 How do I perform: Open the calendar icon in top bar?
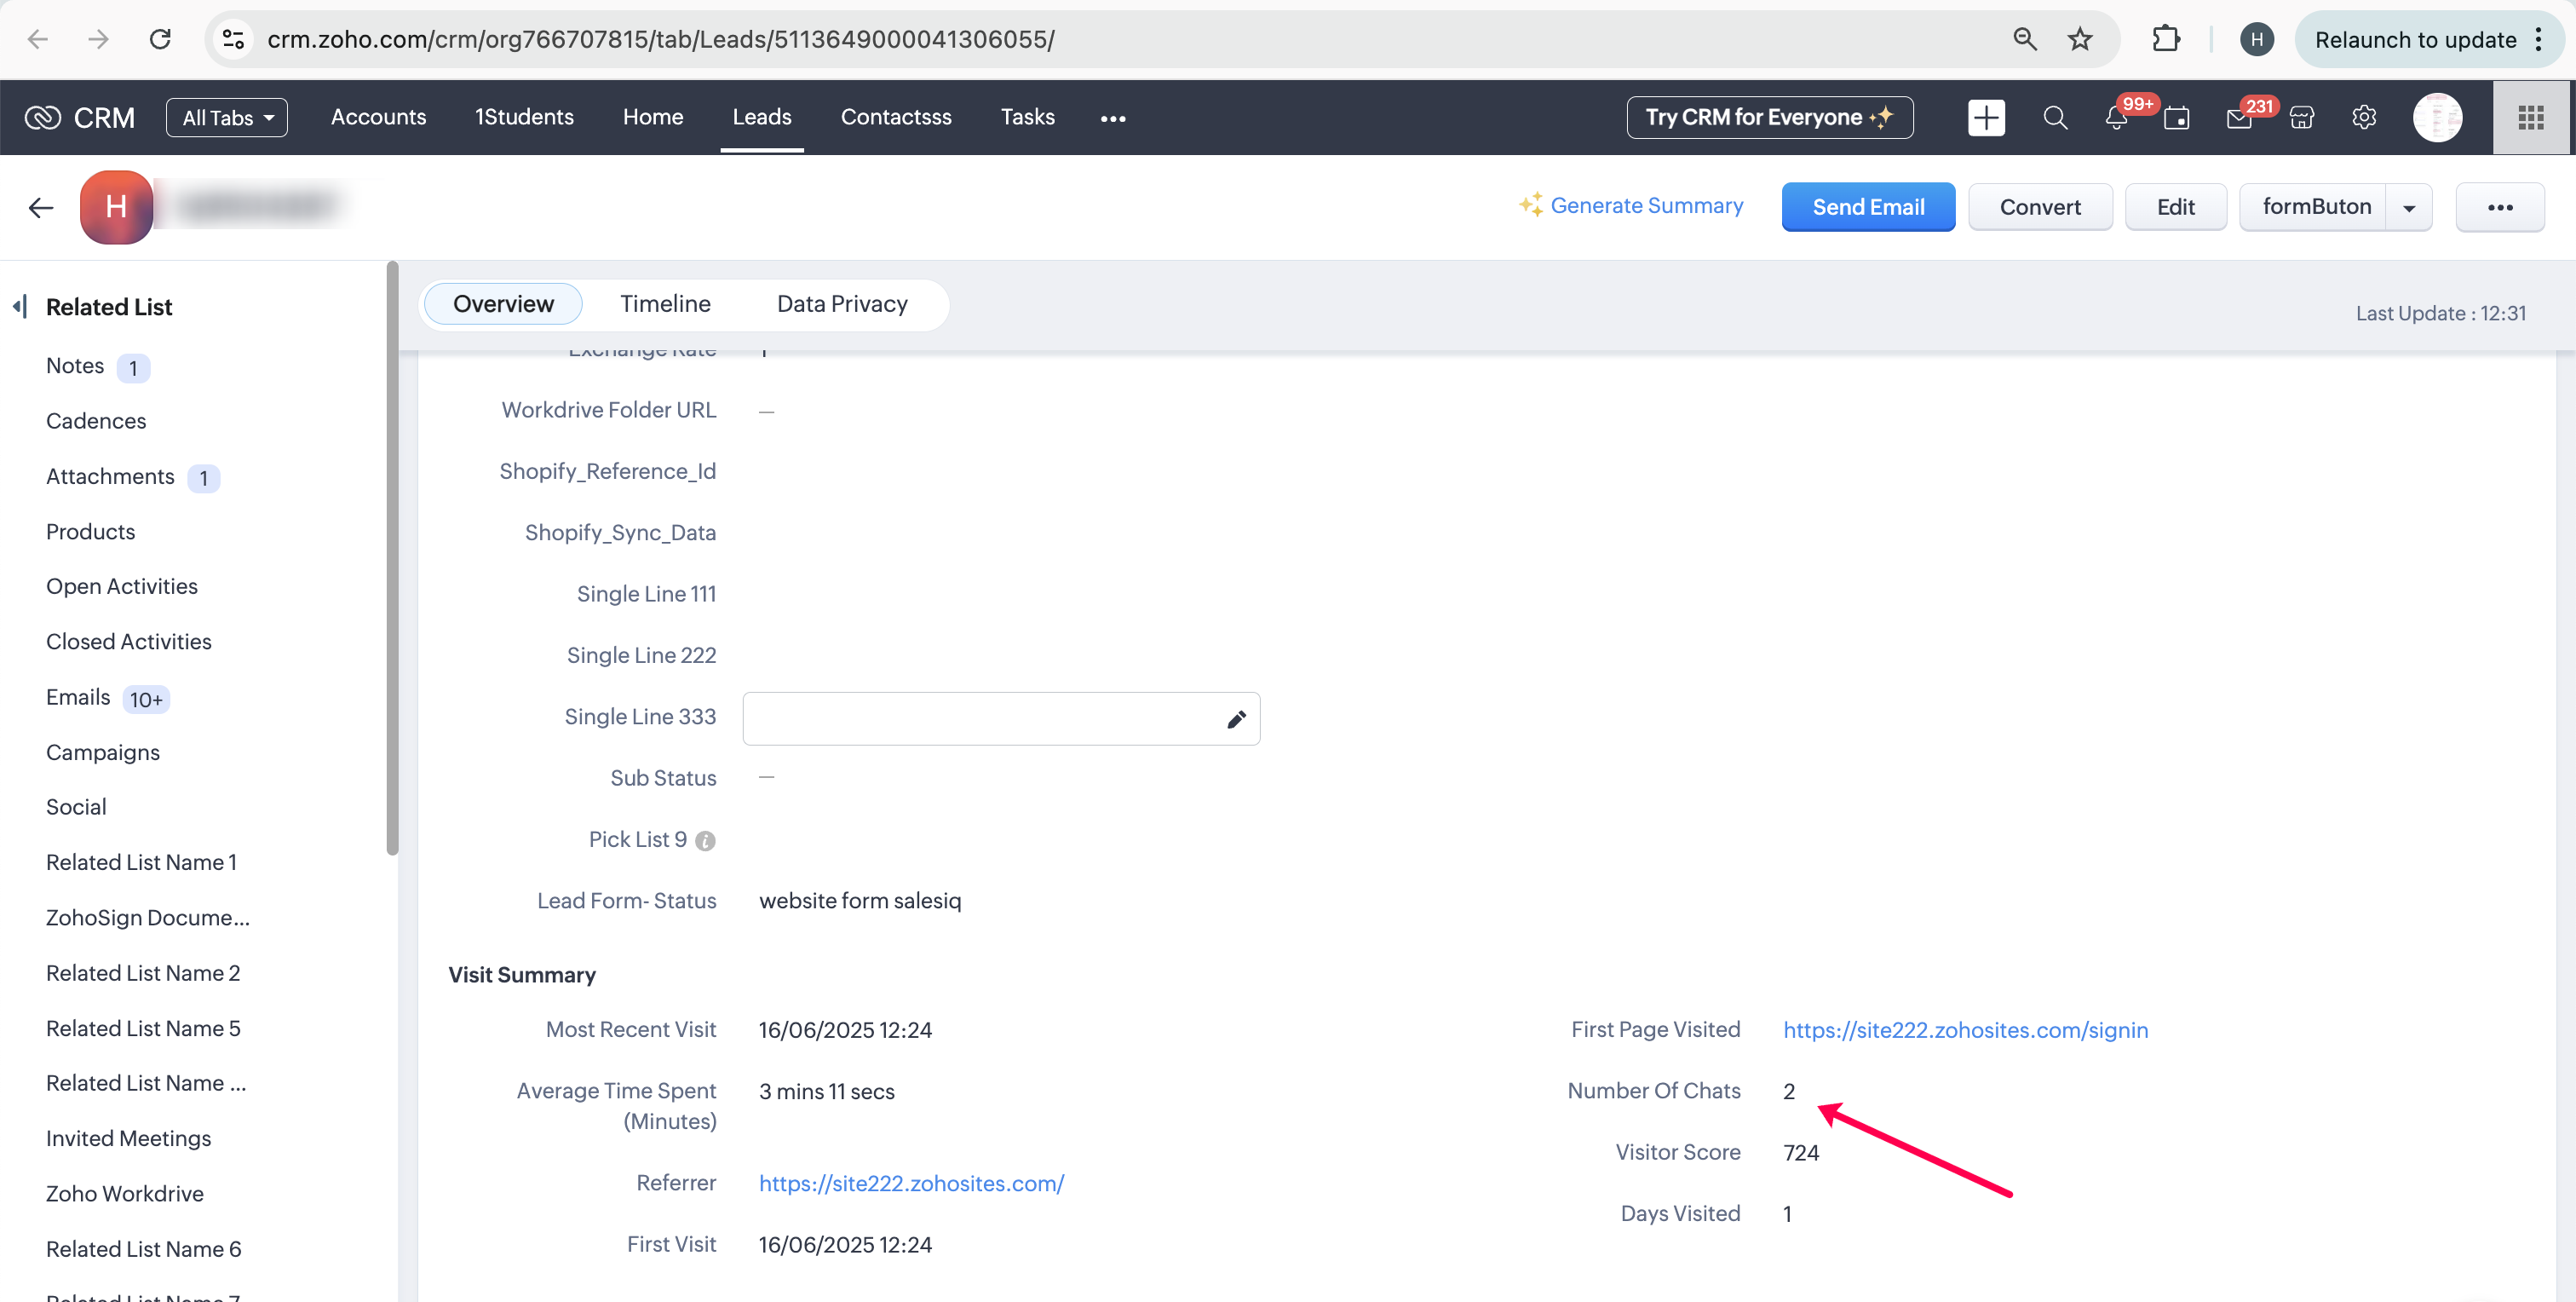2176,118
